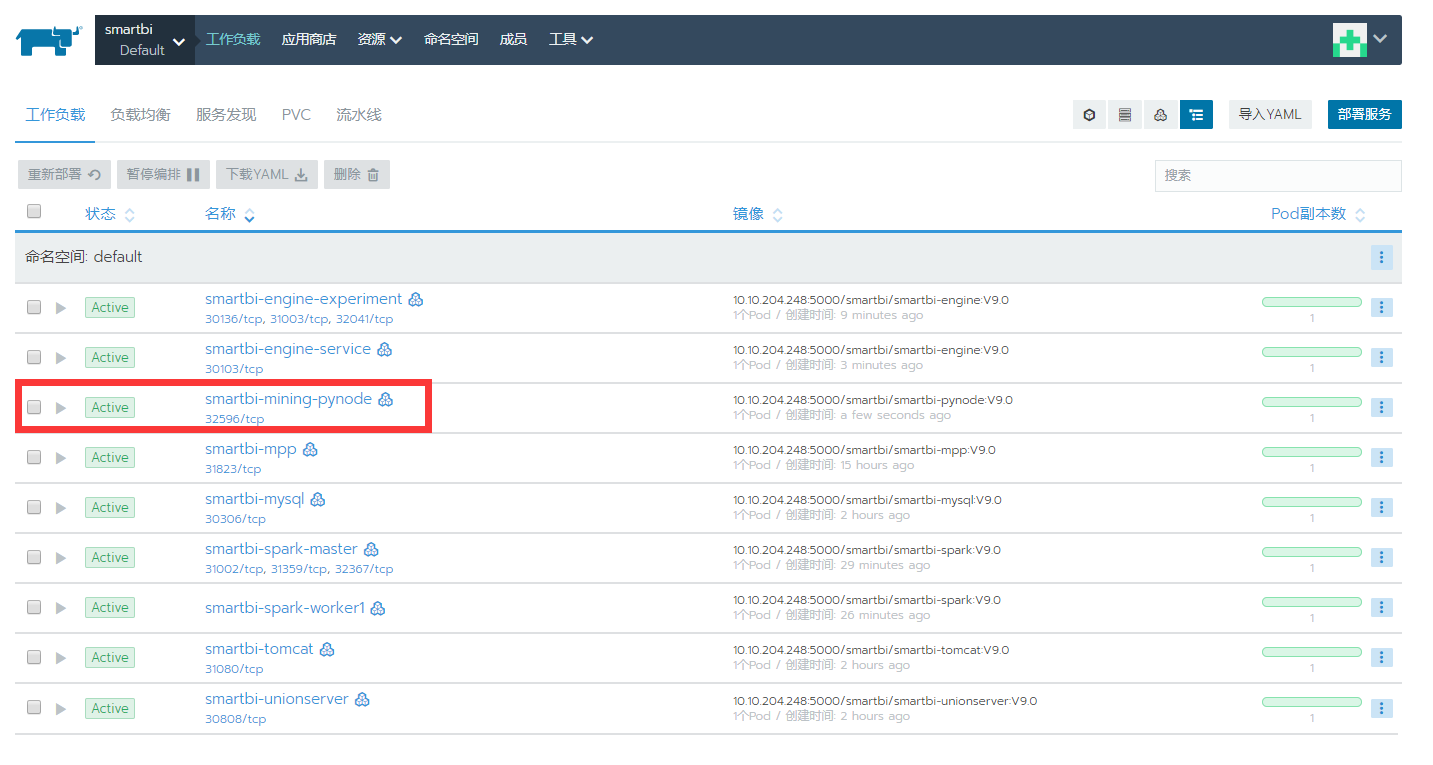Viewport: 1433px width, 765px height.
Task: Sort by the 状态 column
Action: click(110, 214)
